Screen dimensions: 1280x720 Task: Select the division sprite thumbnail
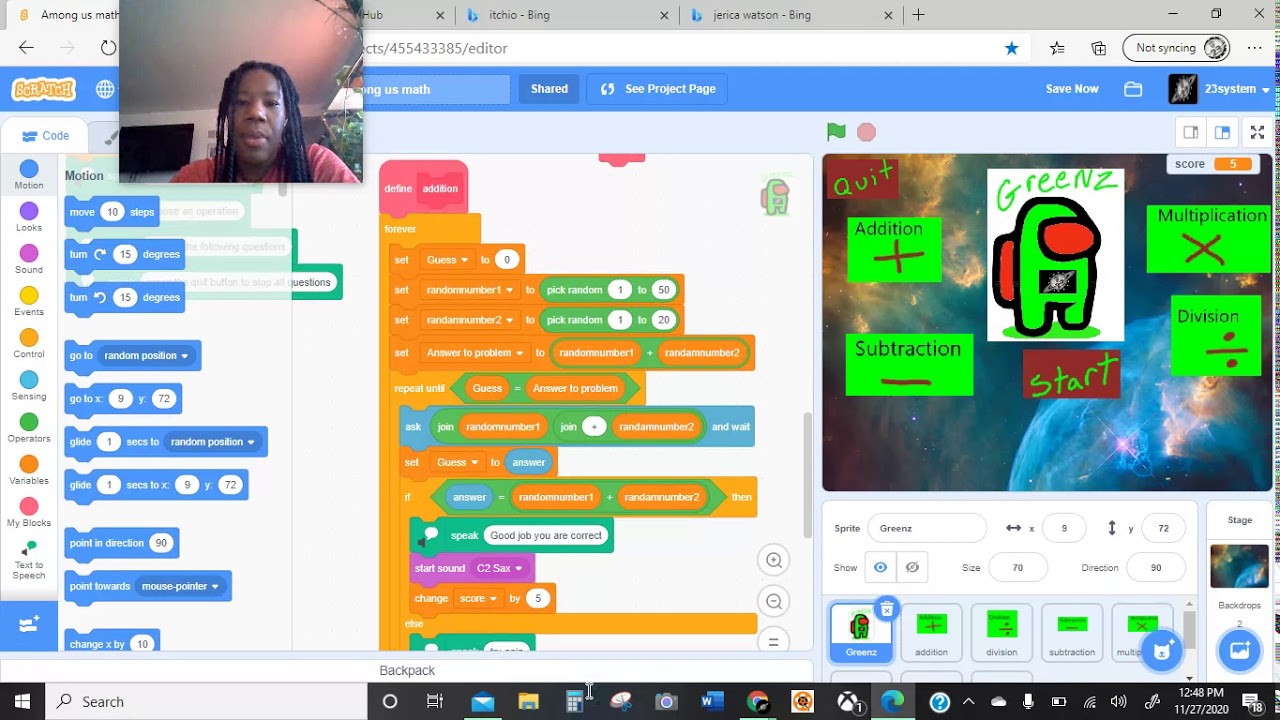[1001, 632]
